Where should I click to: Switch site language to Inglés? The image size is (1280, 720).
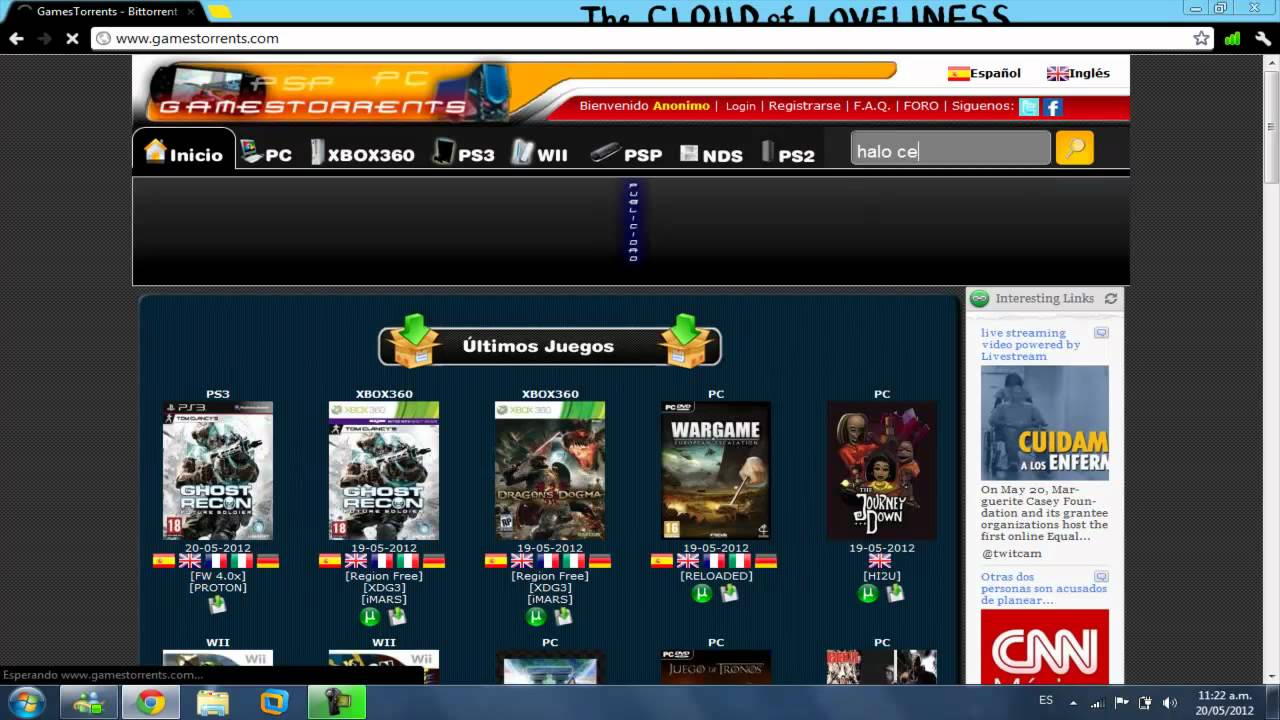(x=1089, y=73)
